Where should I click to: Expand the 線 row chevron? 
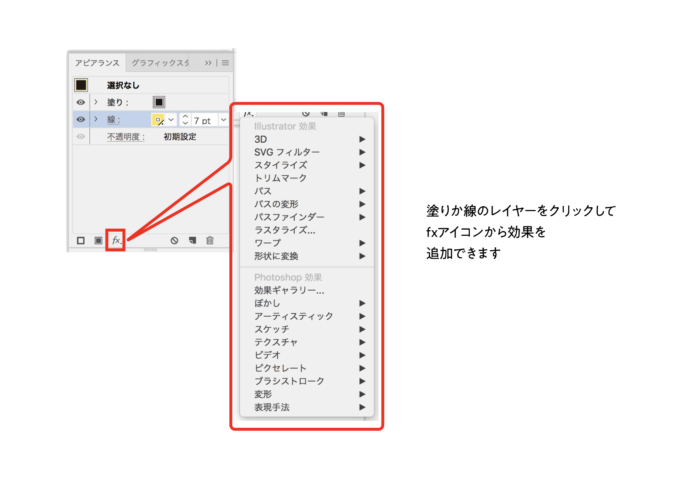[x=96, y=119]
